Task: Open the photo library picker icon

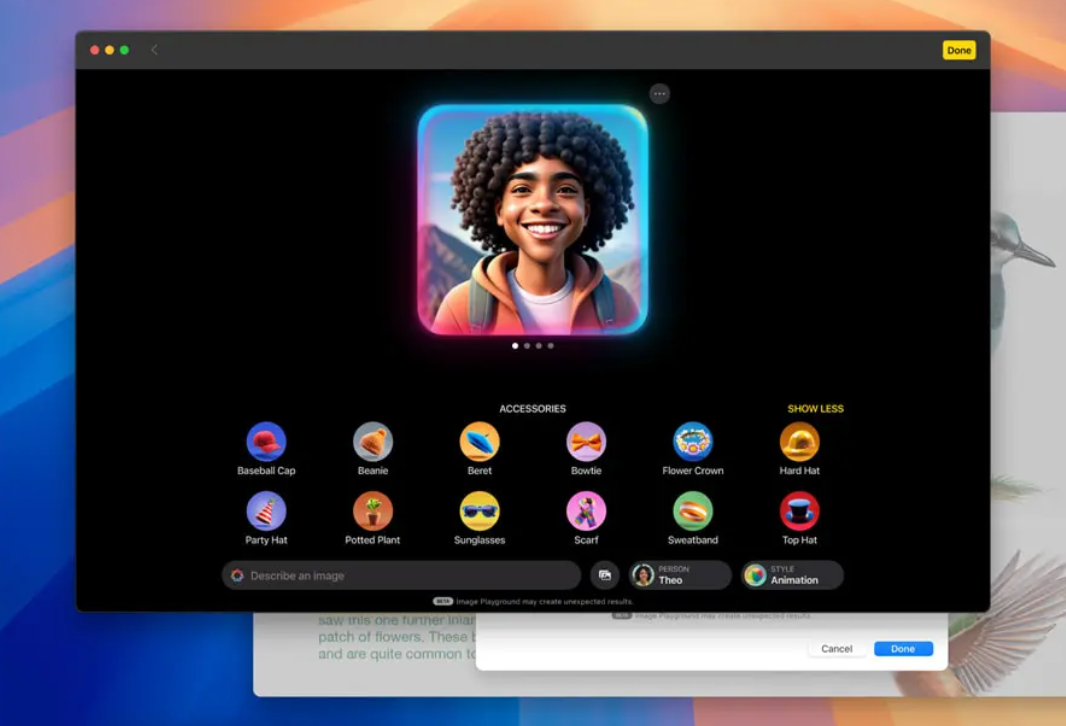Action: [604, 576]
